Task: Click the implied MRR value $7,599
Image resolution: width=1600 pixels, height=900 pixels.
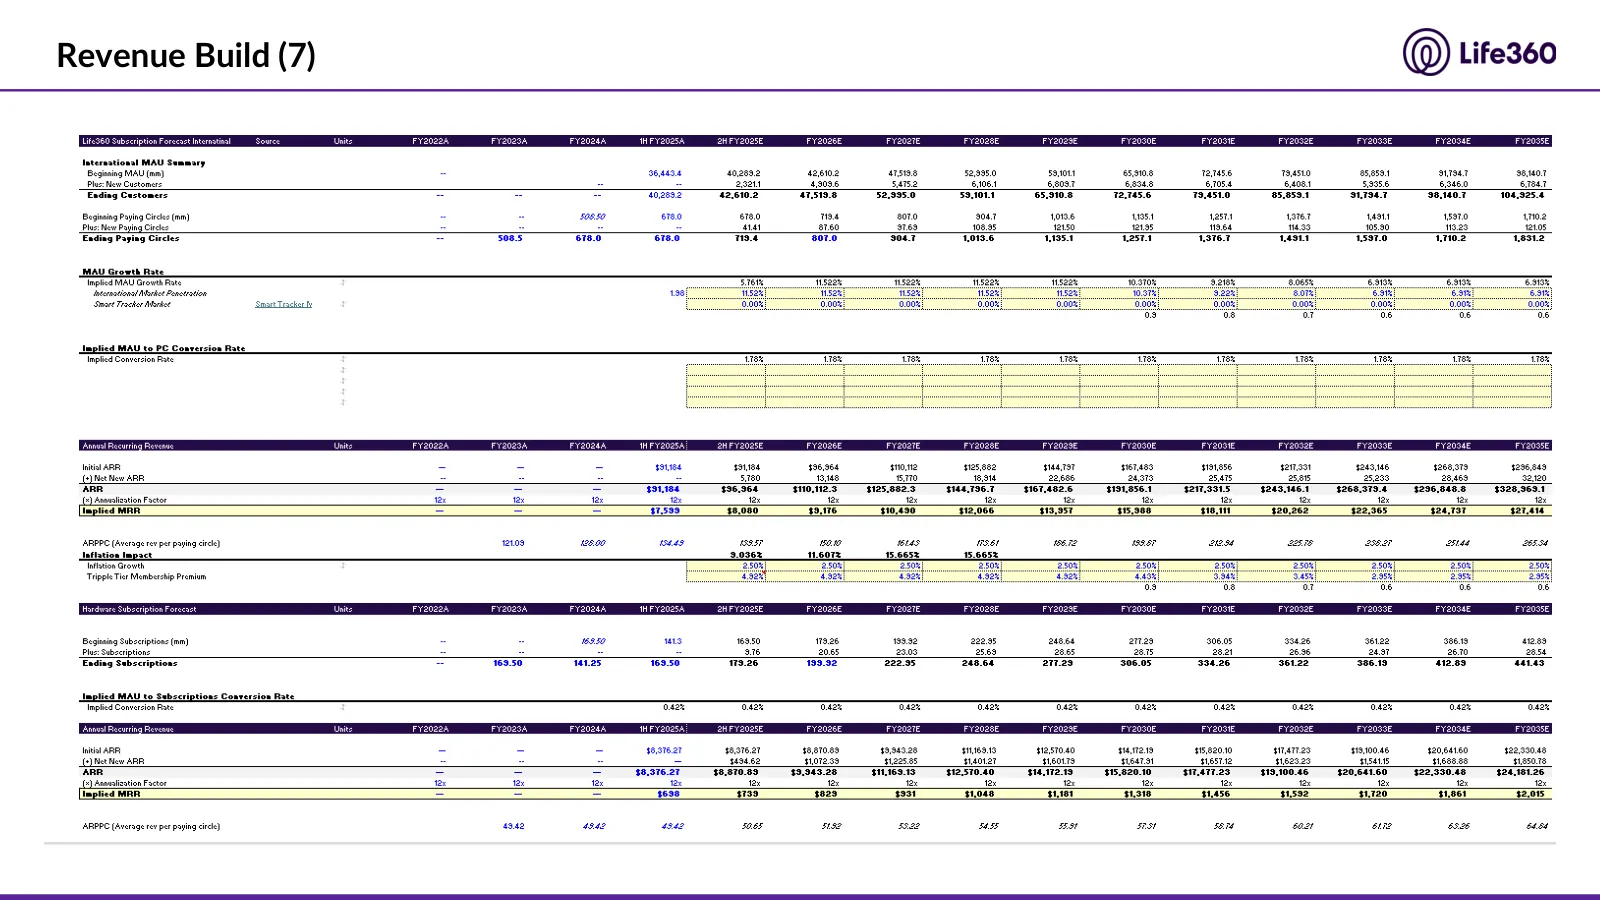Action: click(665, 511)
